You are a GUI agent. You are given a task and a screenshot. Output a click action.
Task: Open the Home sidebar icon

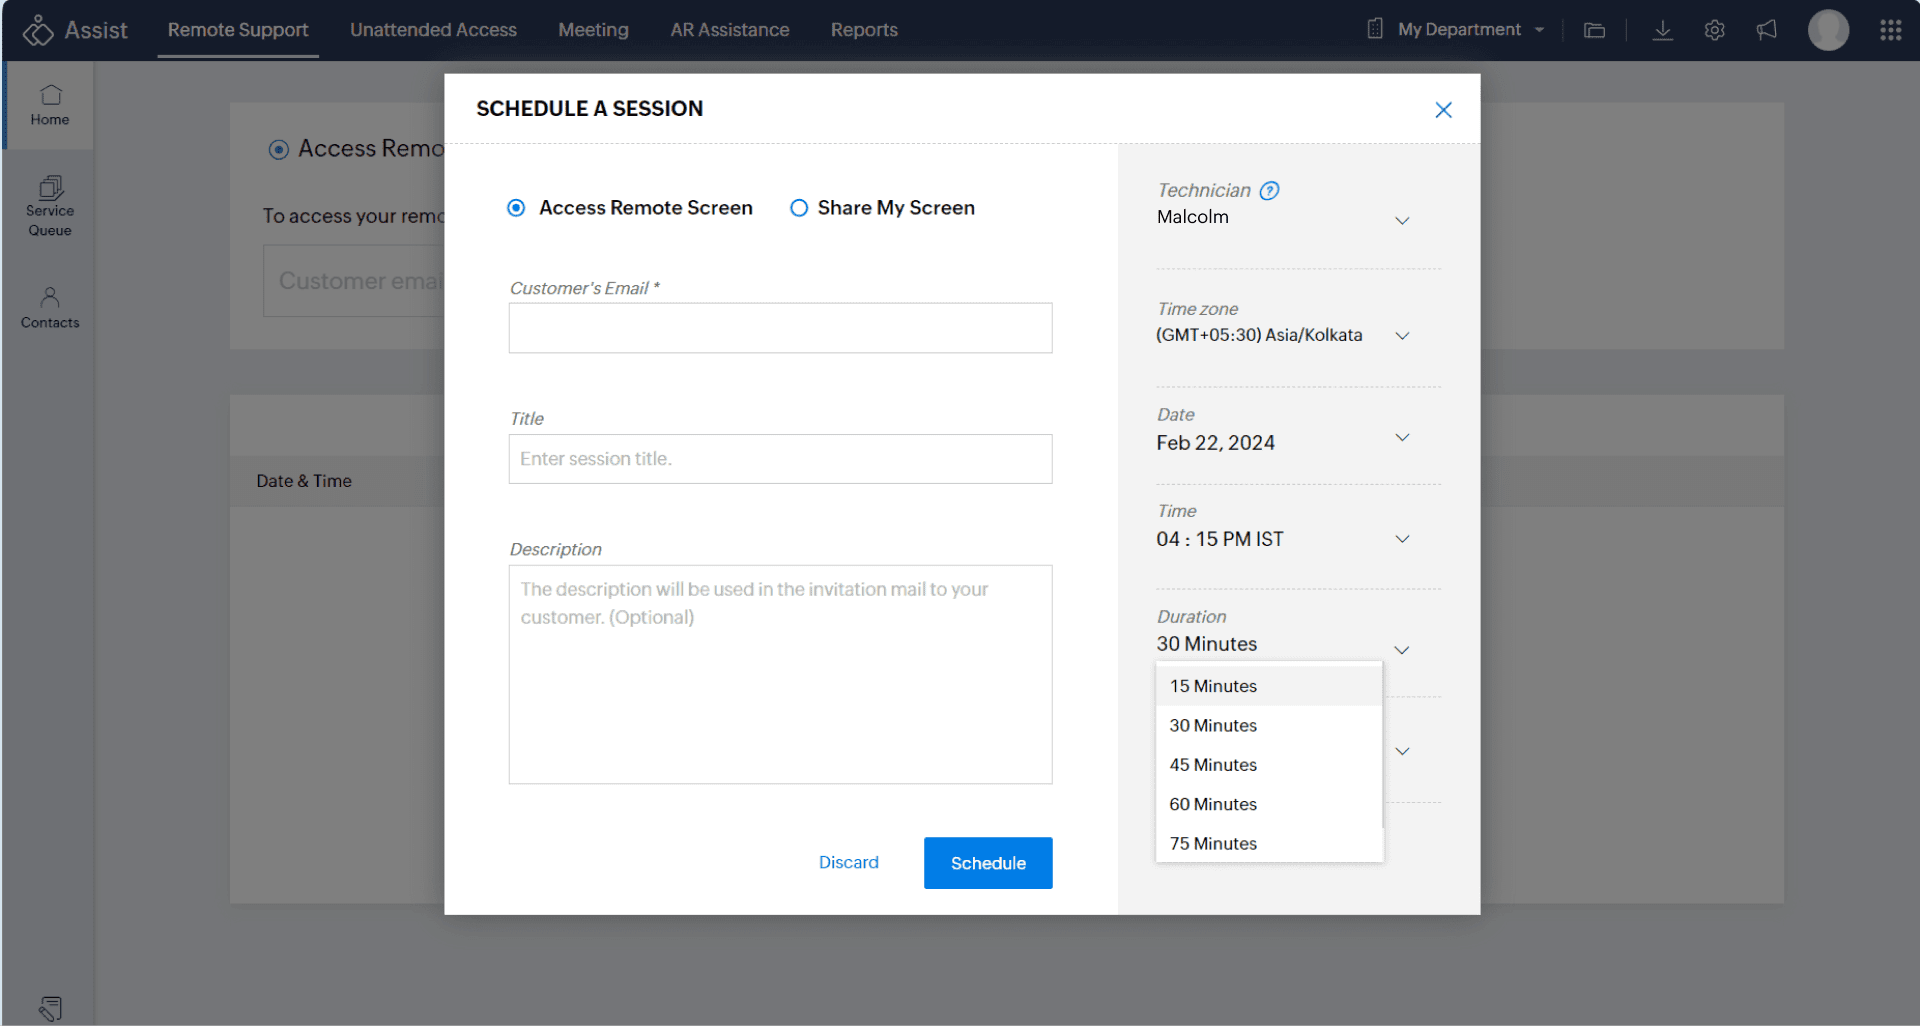point(50,105)
